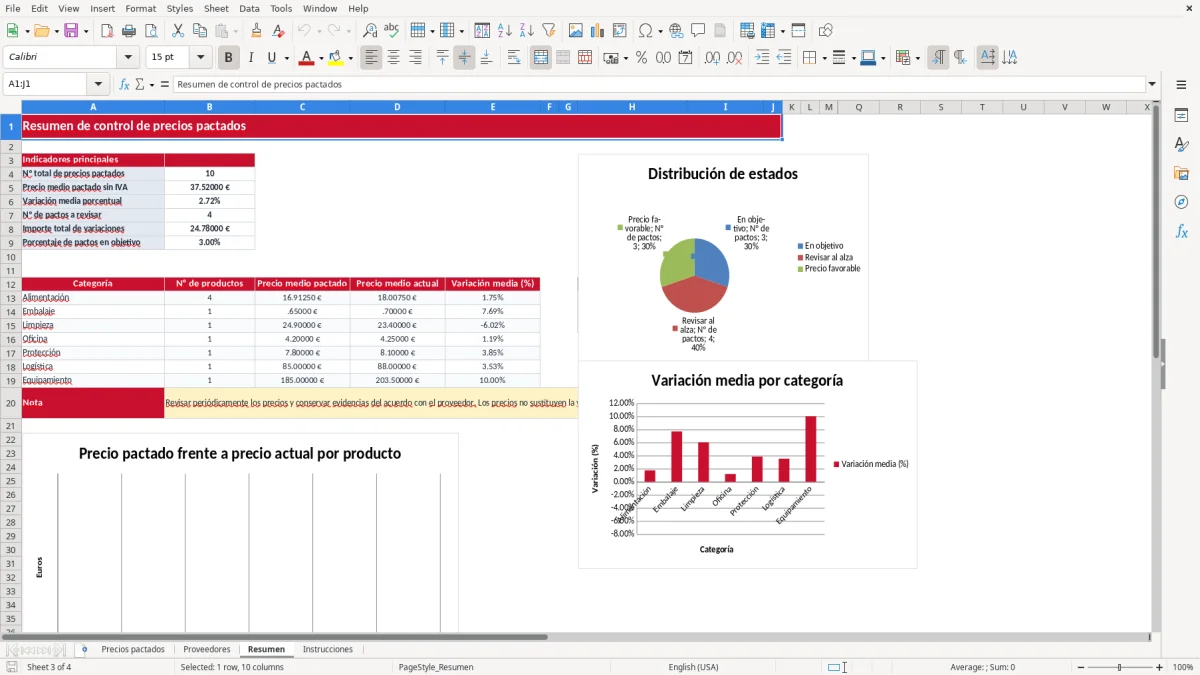The width and height of the screenshot is (1200, 675).
Task: Sort ascending A to Z
Action: pyautogui.click(x=505, y=31)
